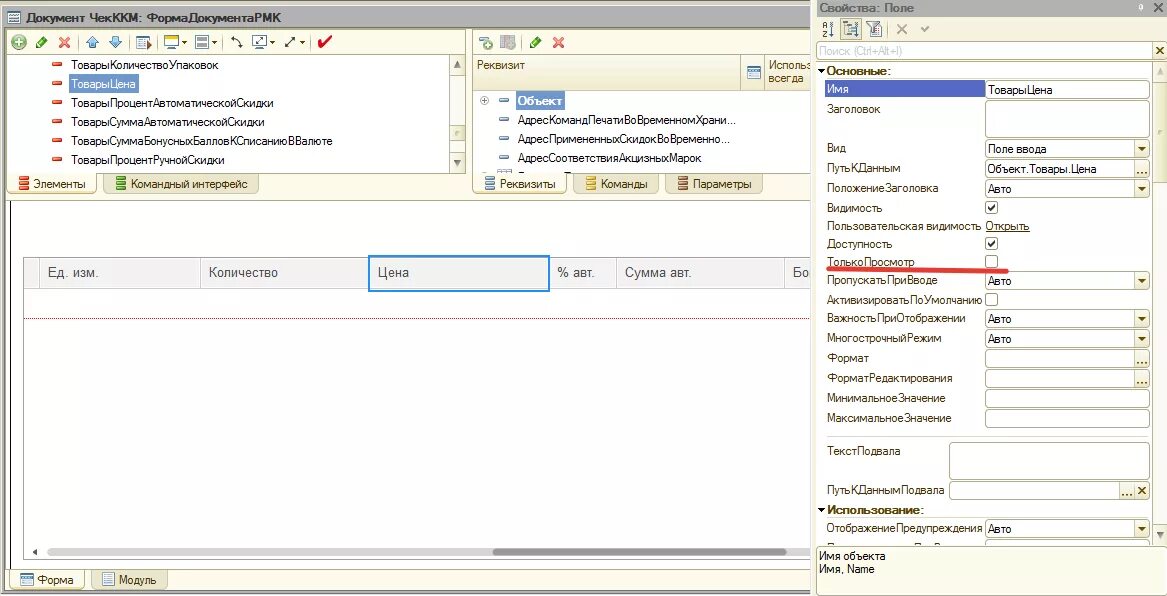Image resolution: width=1167 pixels, height=596 pixels.
Task: Move form element down with blue arrow
Action: 115,42
